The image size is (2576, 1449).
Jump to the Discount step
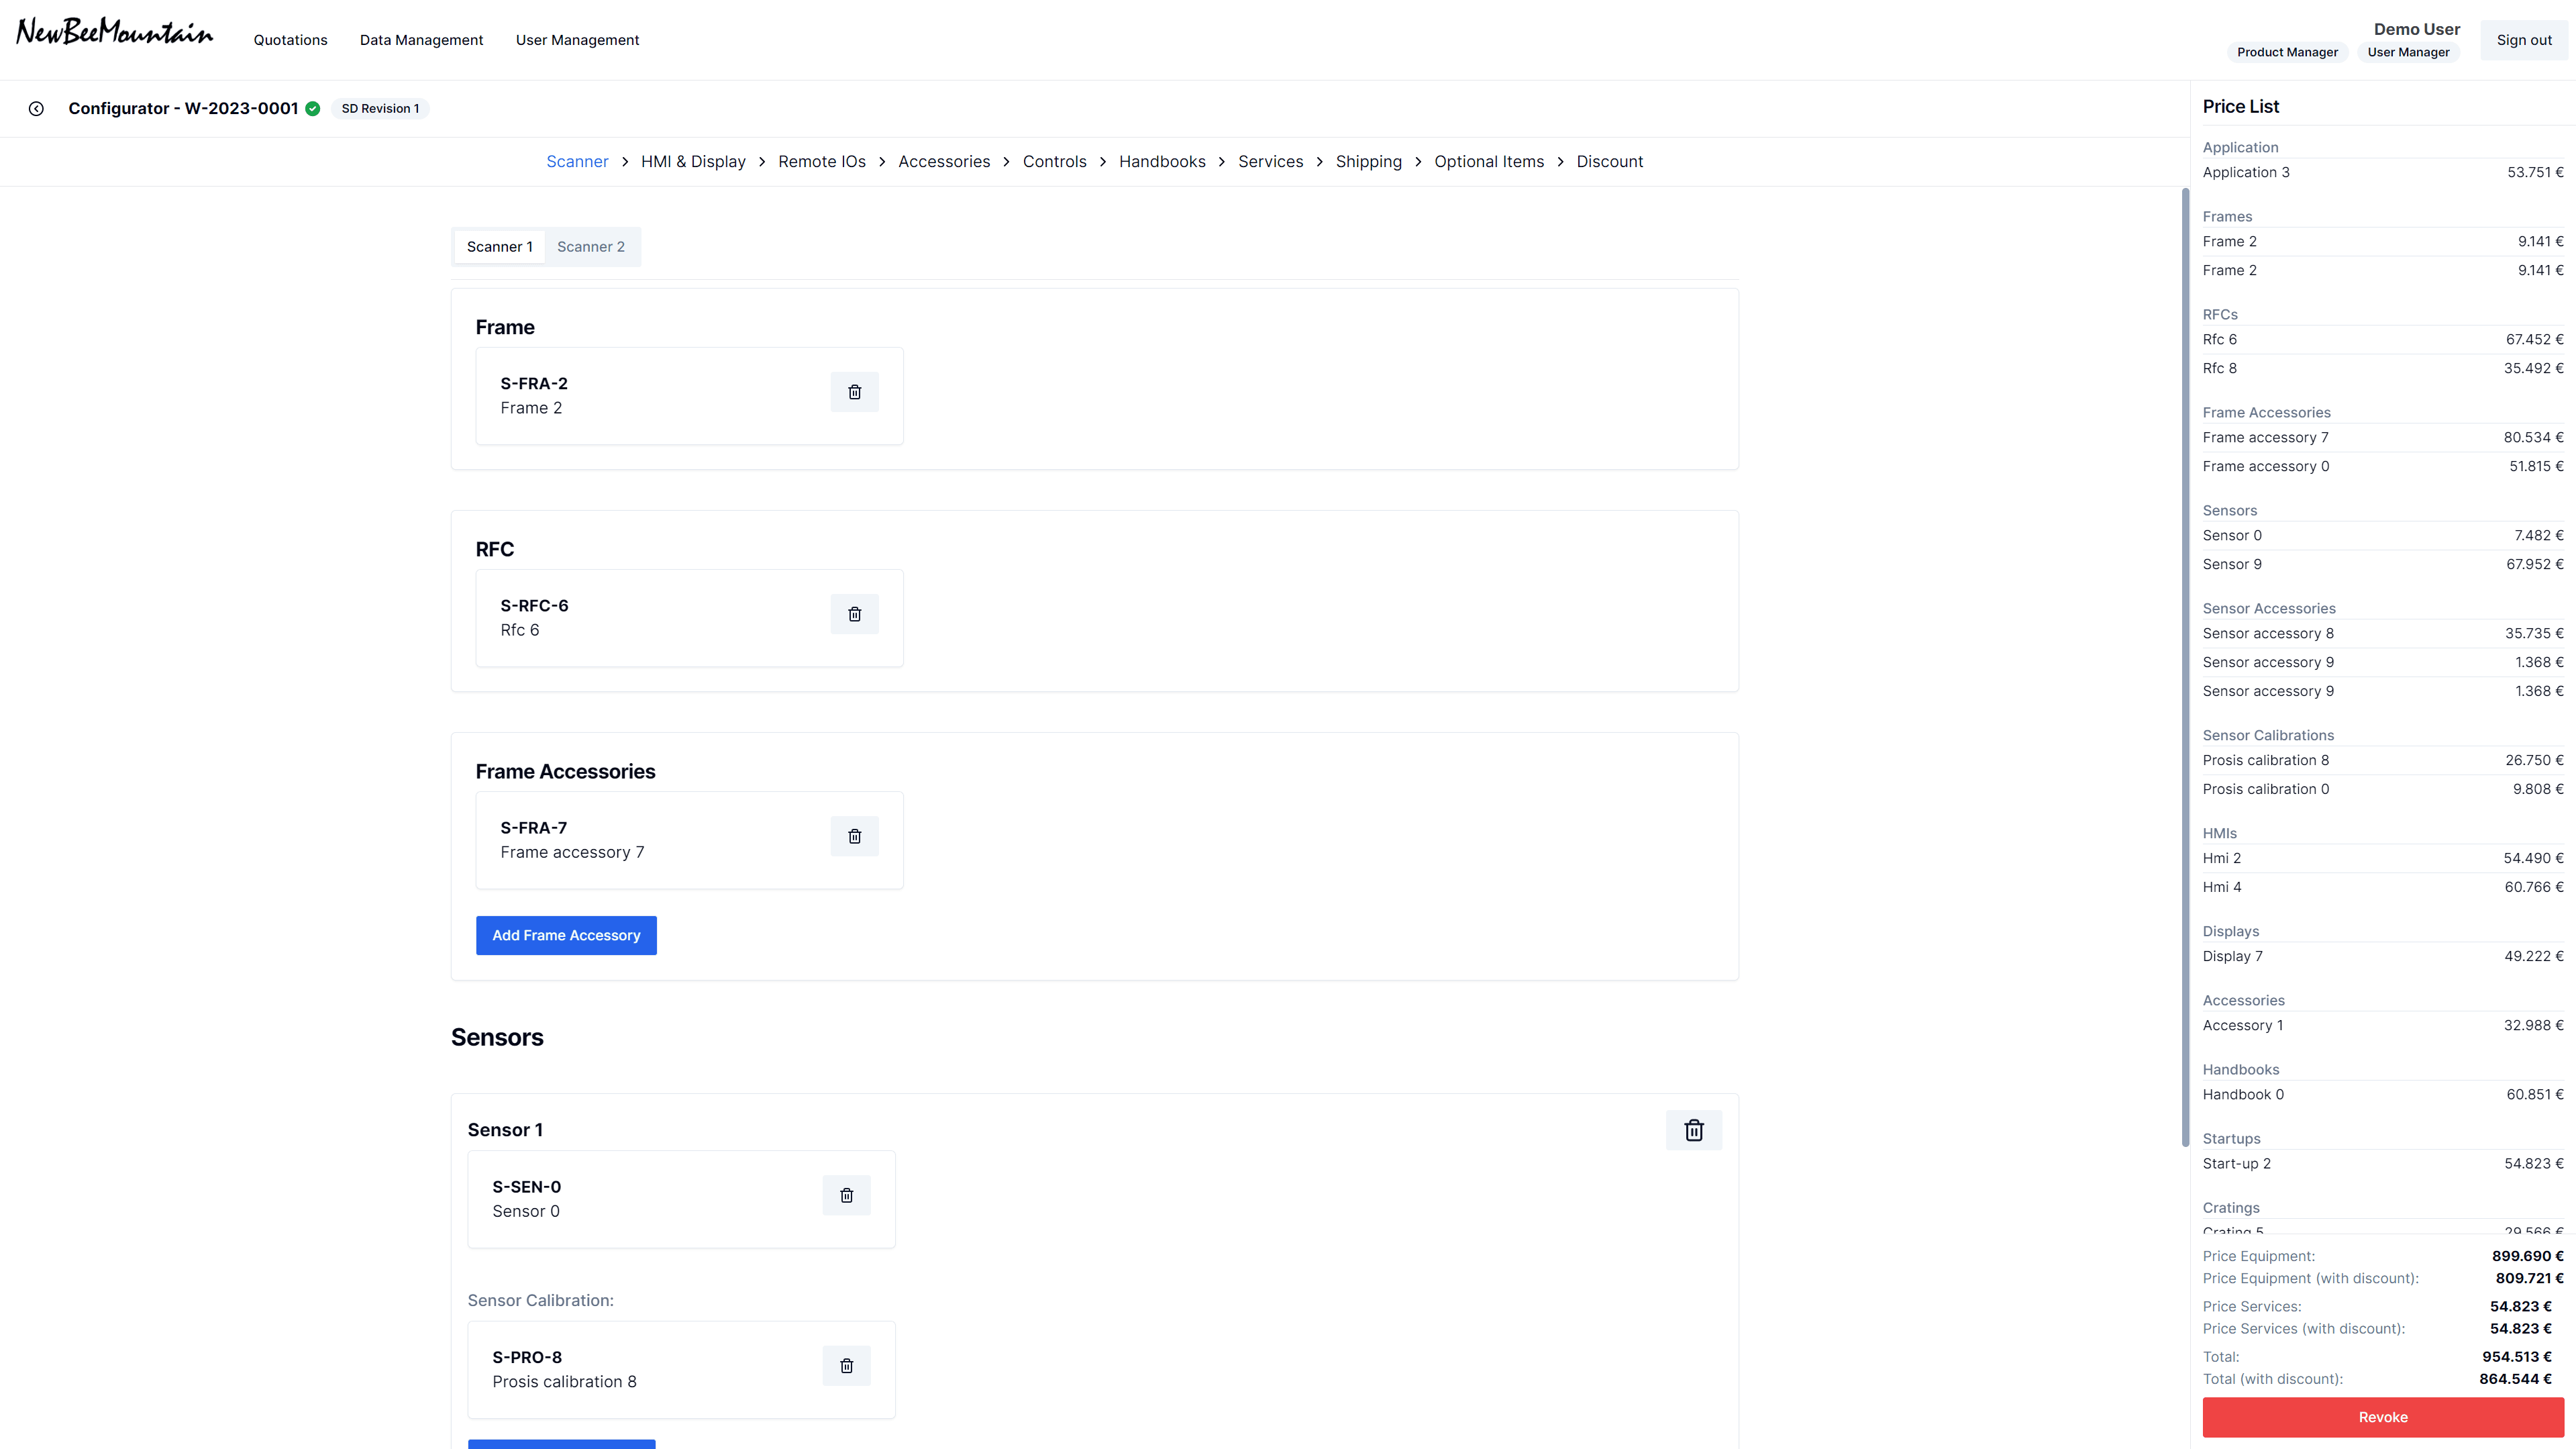1609,162
